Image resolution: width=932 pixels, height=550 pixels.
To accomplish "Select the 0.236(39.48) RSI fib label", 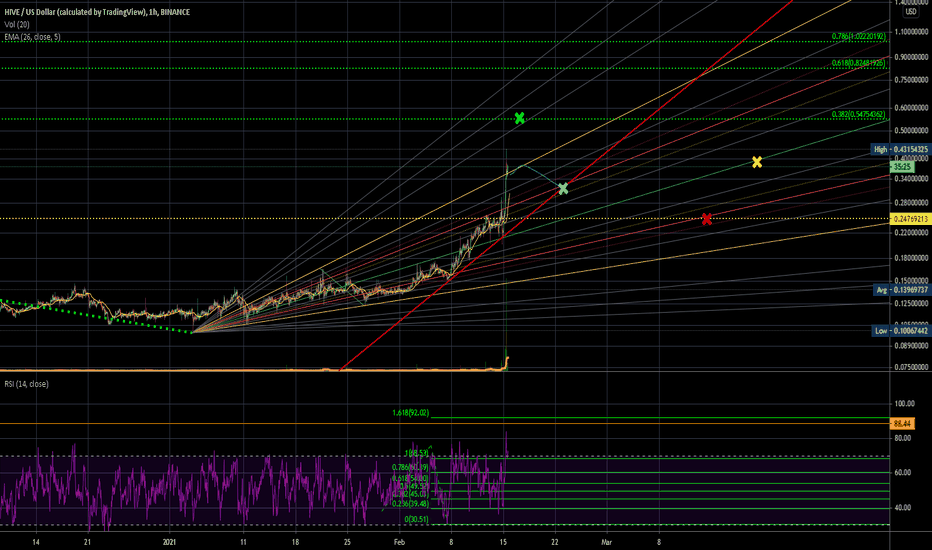I will tap(410, 504).
